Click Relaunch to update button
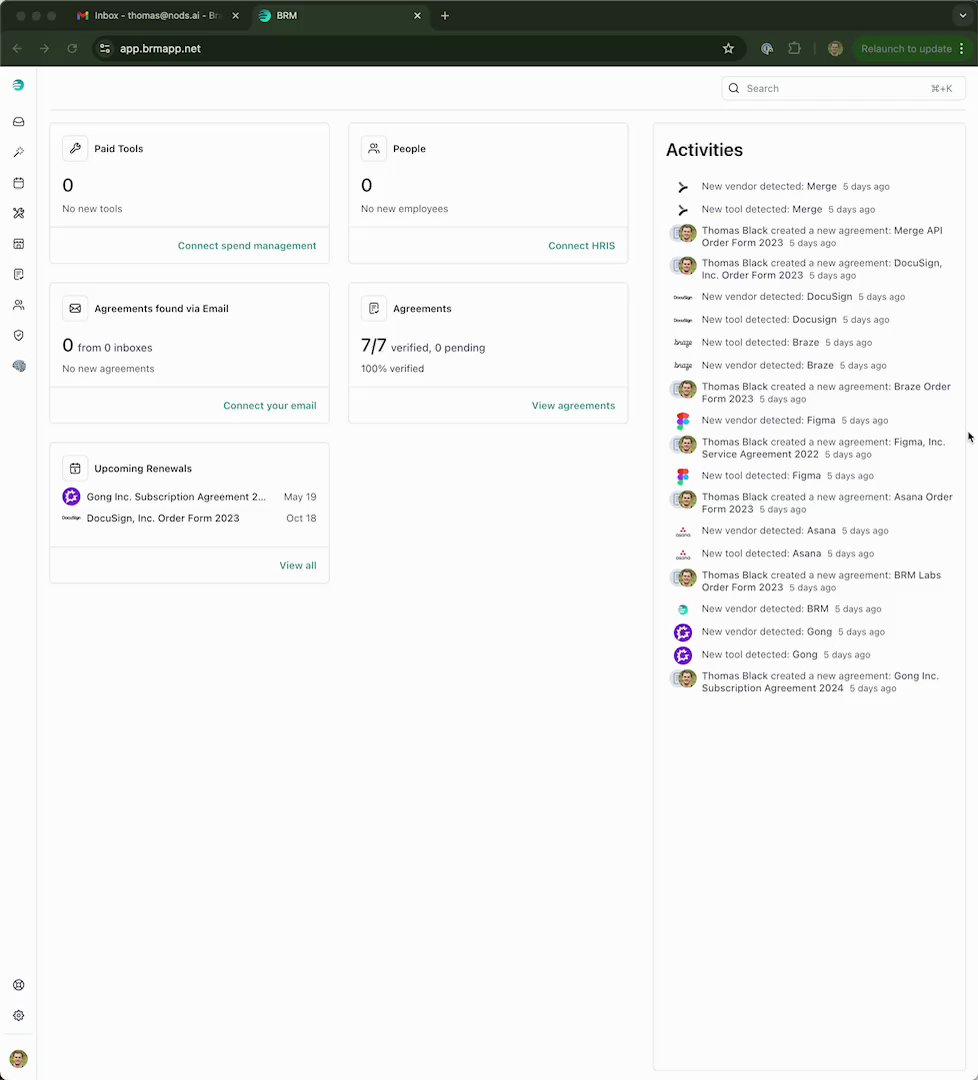Image resolution: width=978 pixels, height=1080 pixels. pos(906,48)
